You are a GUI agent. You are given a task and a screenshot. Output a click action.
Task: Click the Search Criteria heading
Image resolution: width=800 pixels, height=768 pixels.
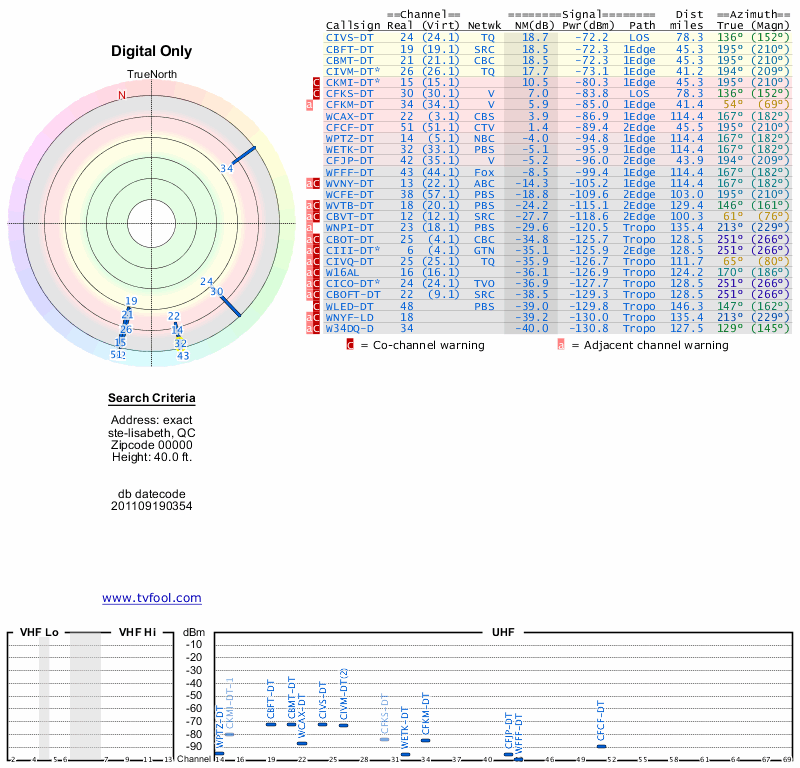(x=151, y=399)
